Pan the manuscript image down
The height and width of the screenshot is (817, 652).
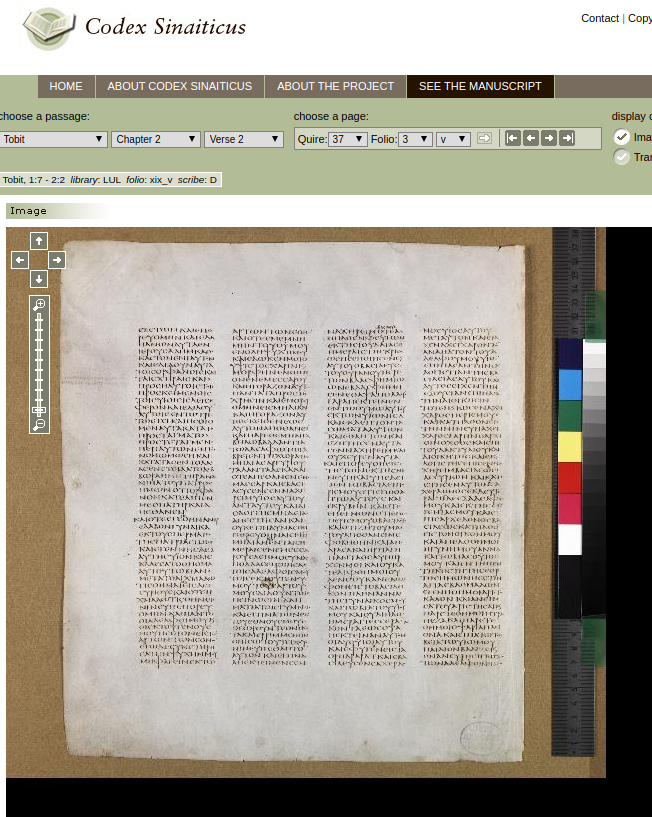(39, 279)
